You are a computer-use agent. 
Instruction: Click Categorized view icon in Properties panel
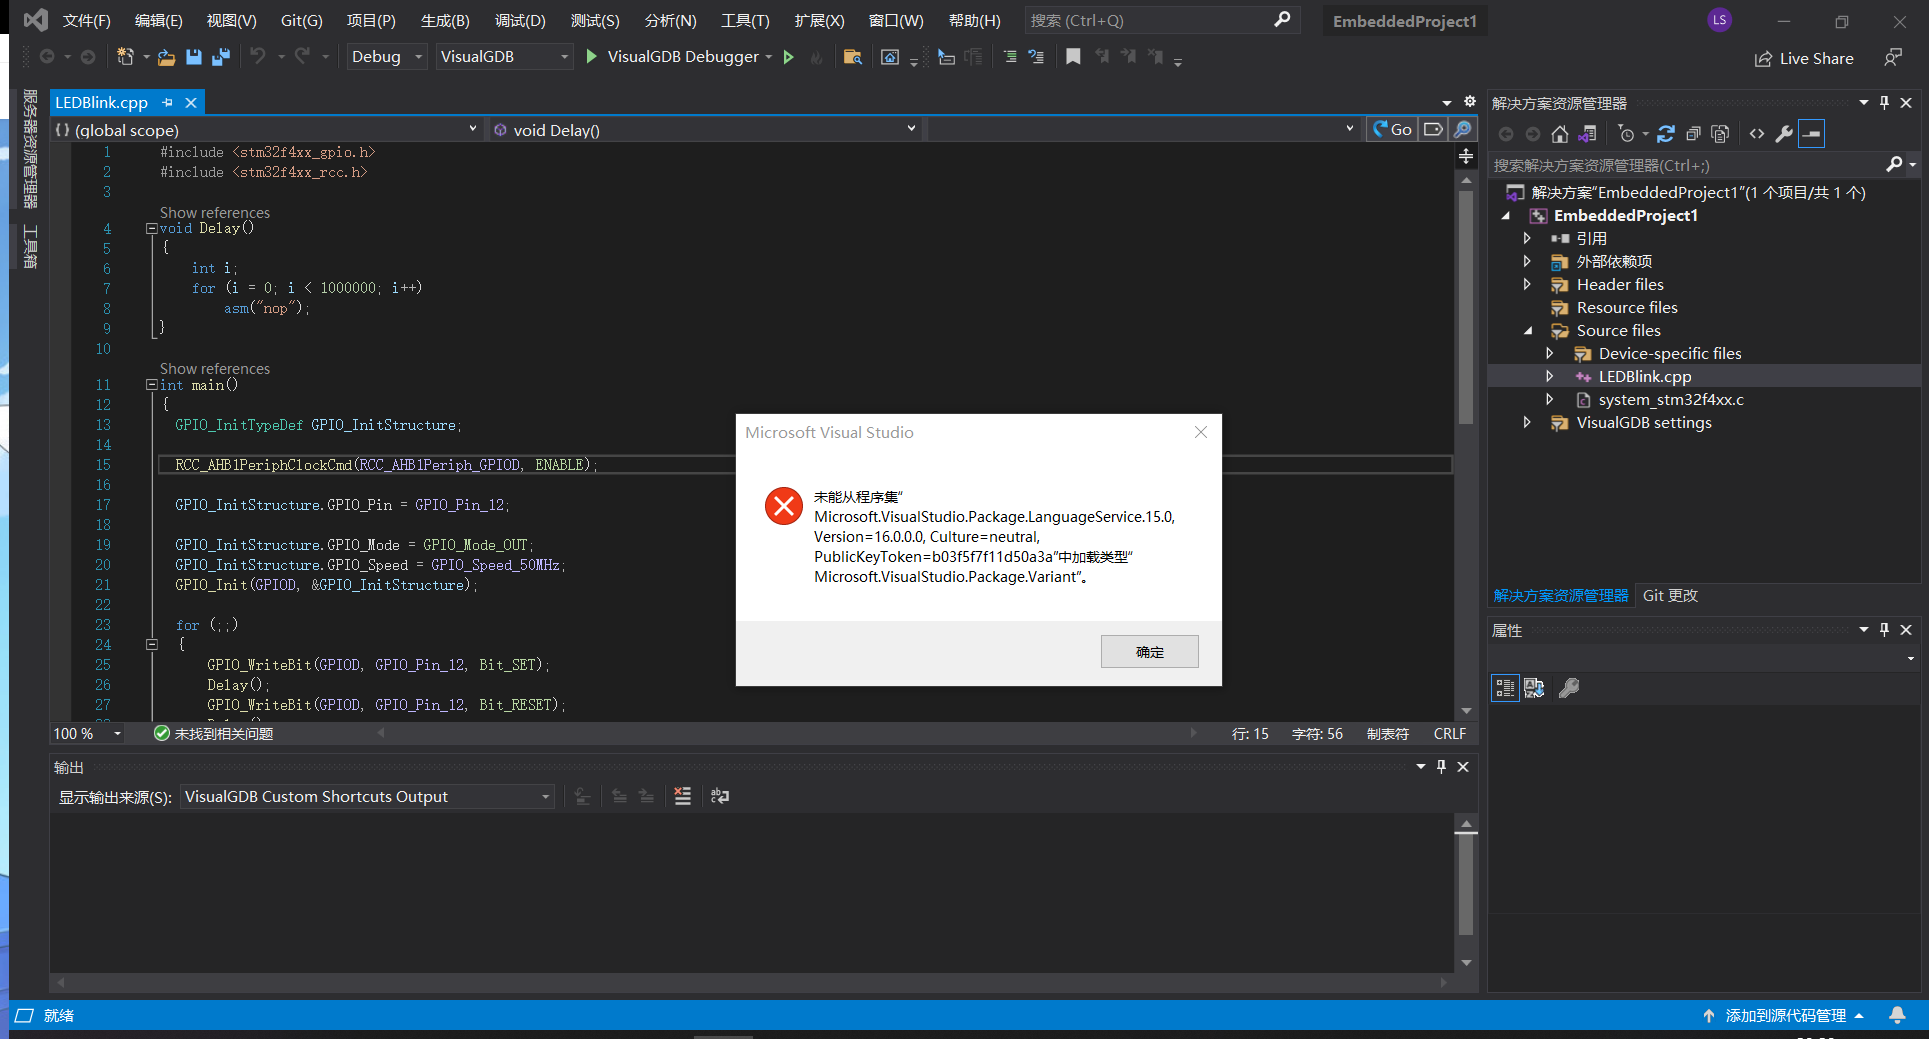pyautogui.click(x=1505, y=688)
